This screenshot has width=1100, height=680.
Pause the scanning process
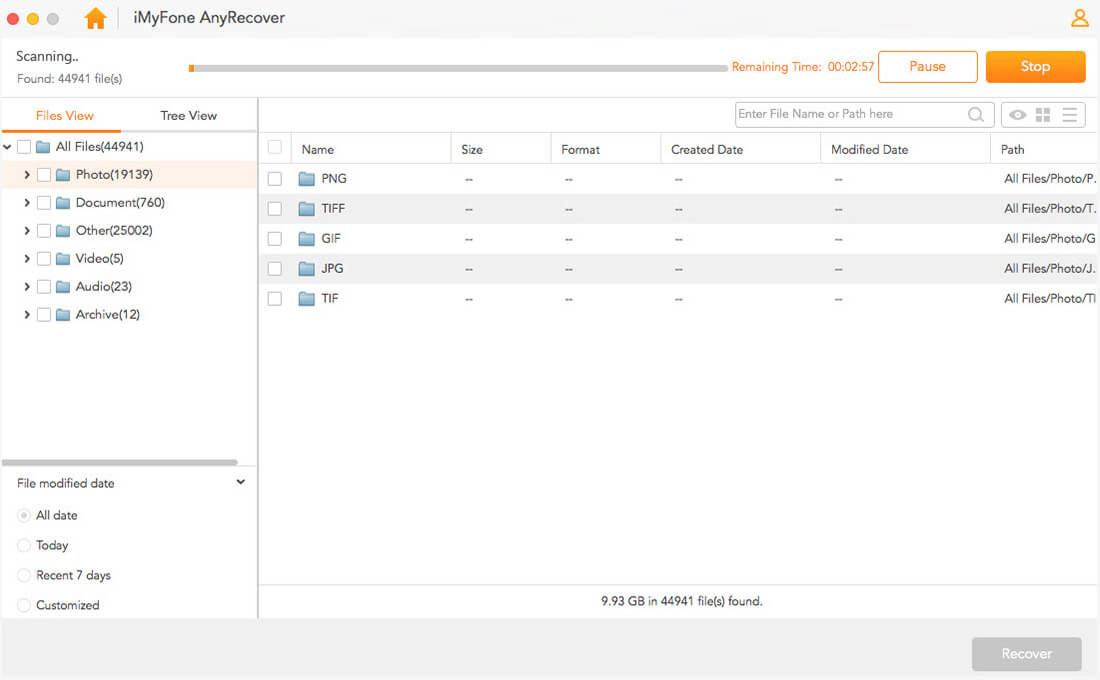pyautogui.click(x=927, y=67)
